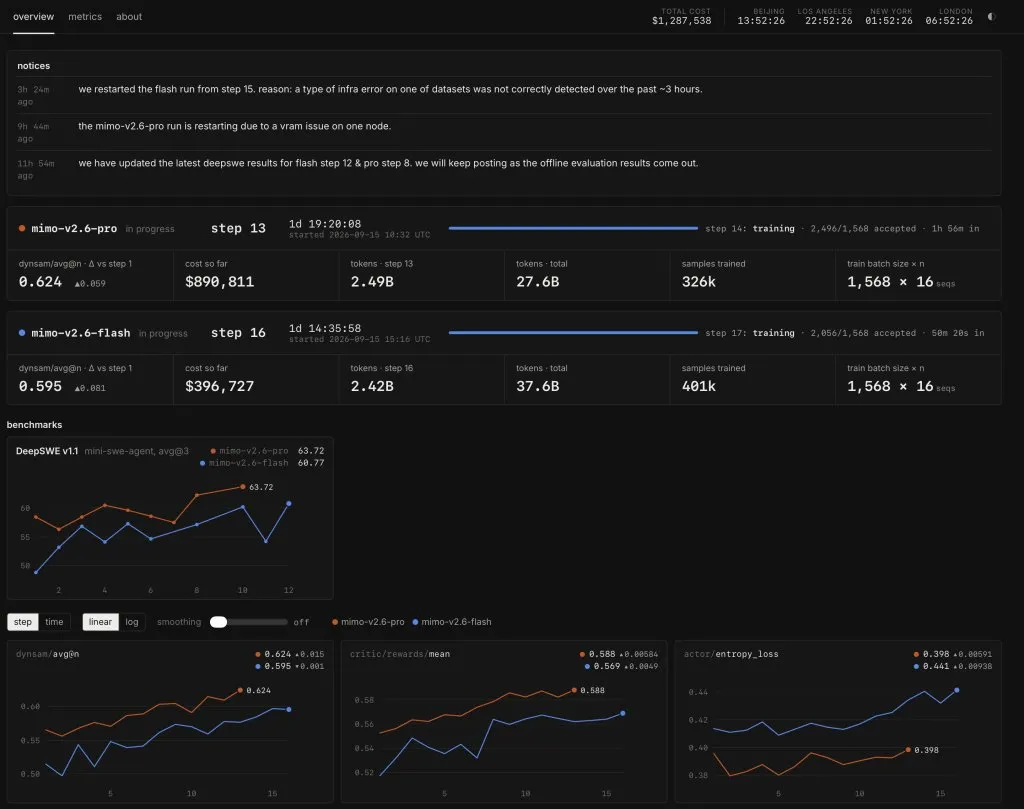The width and height of the screenshot is (1024, 809).
Task: Click the New York clock 01:52:26
Action: tap(889, 21)
